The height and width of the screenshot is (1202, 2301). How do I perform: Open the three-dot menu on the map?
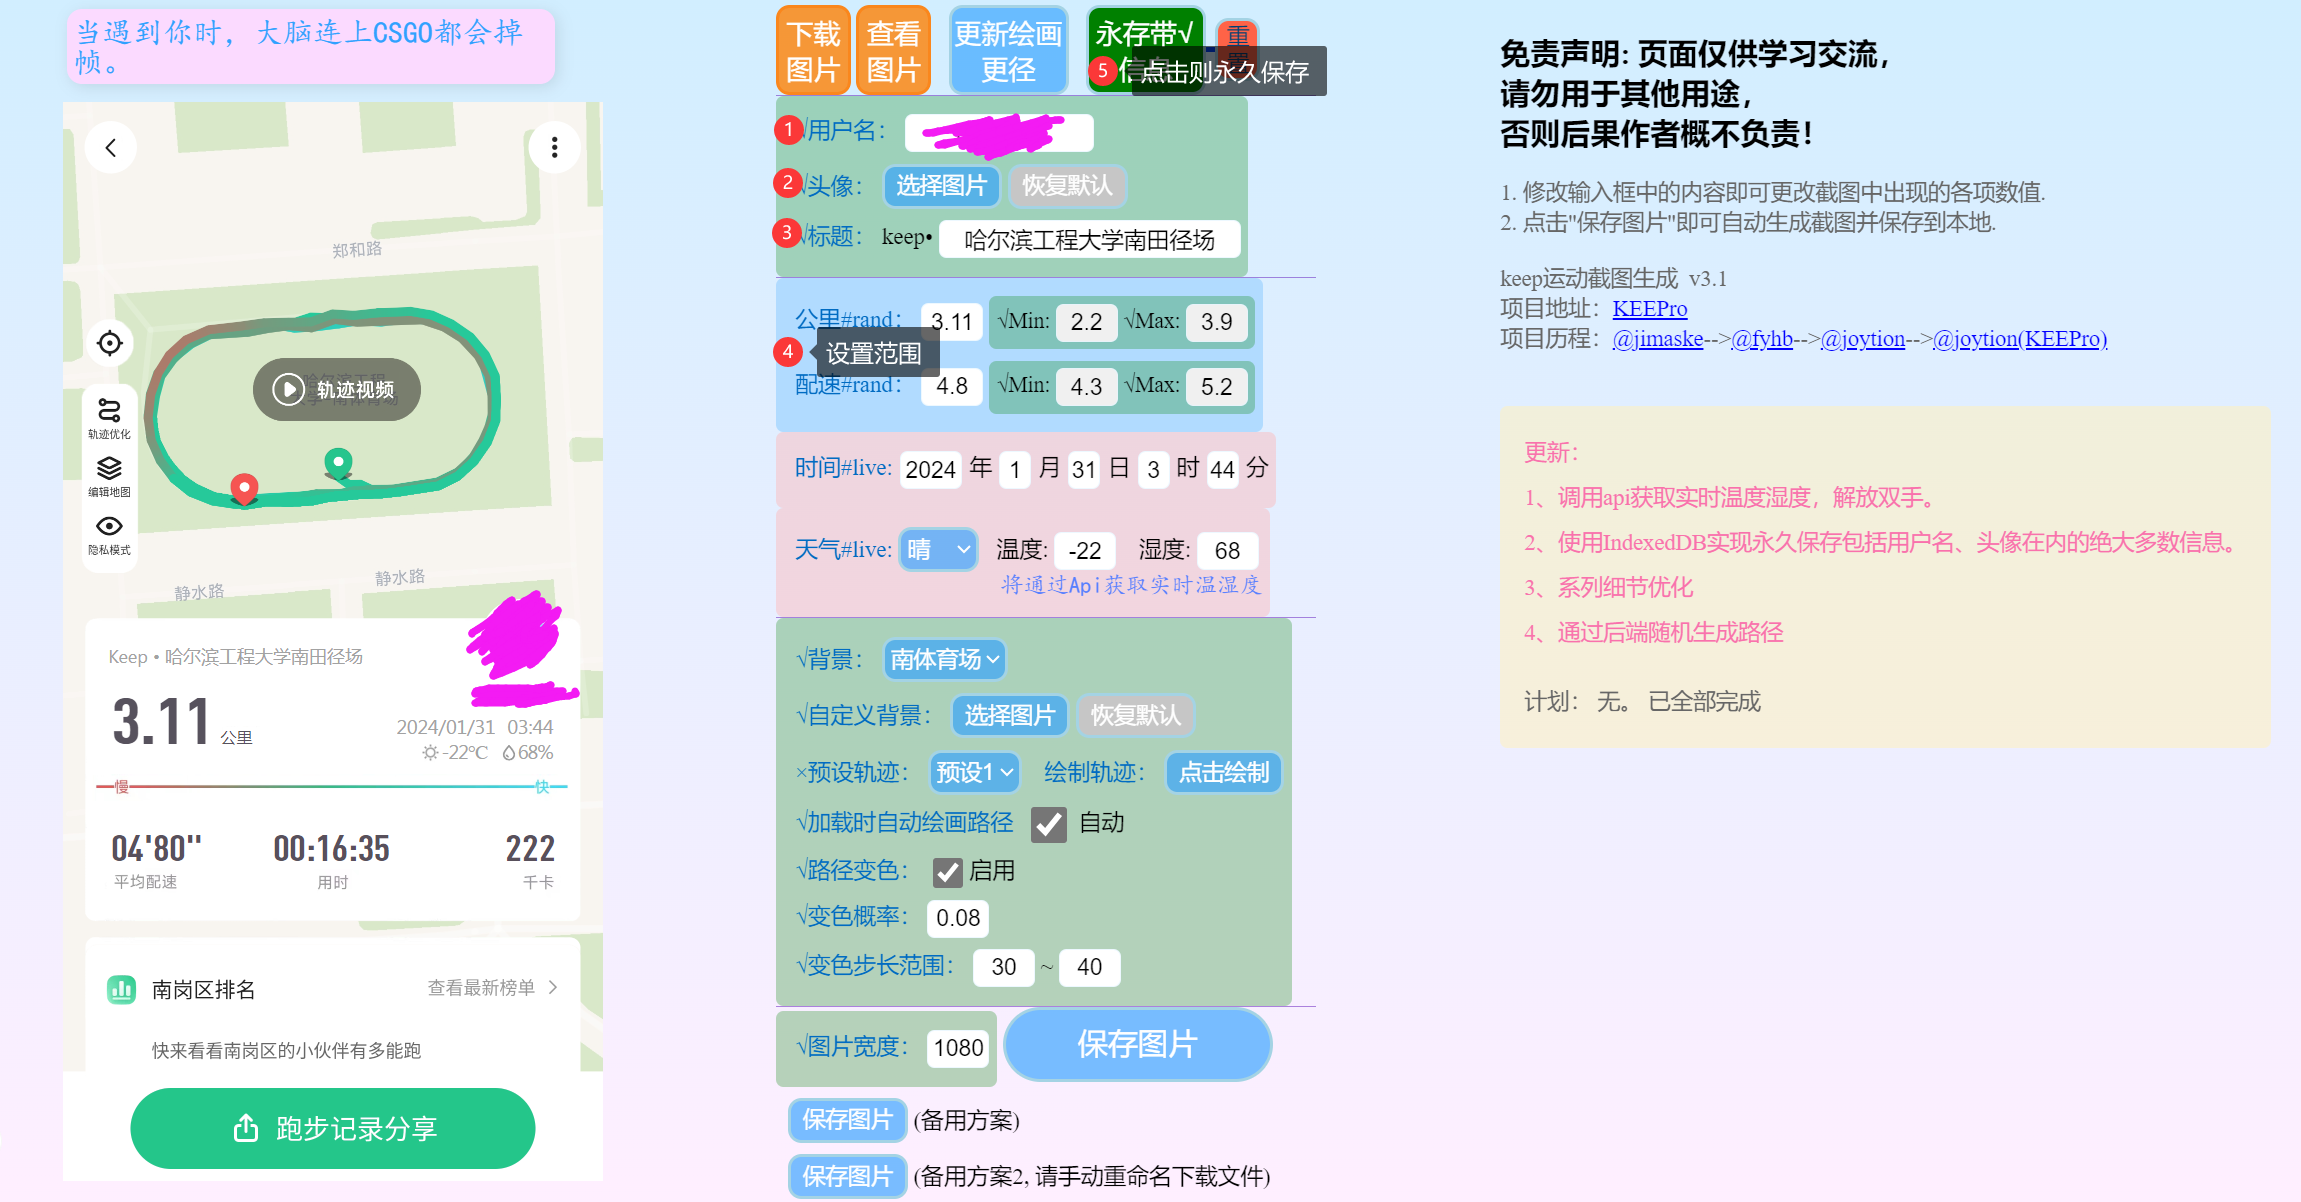click(x=555, y=146)
